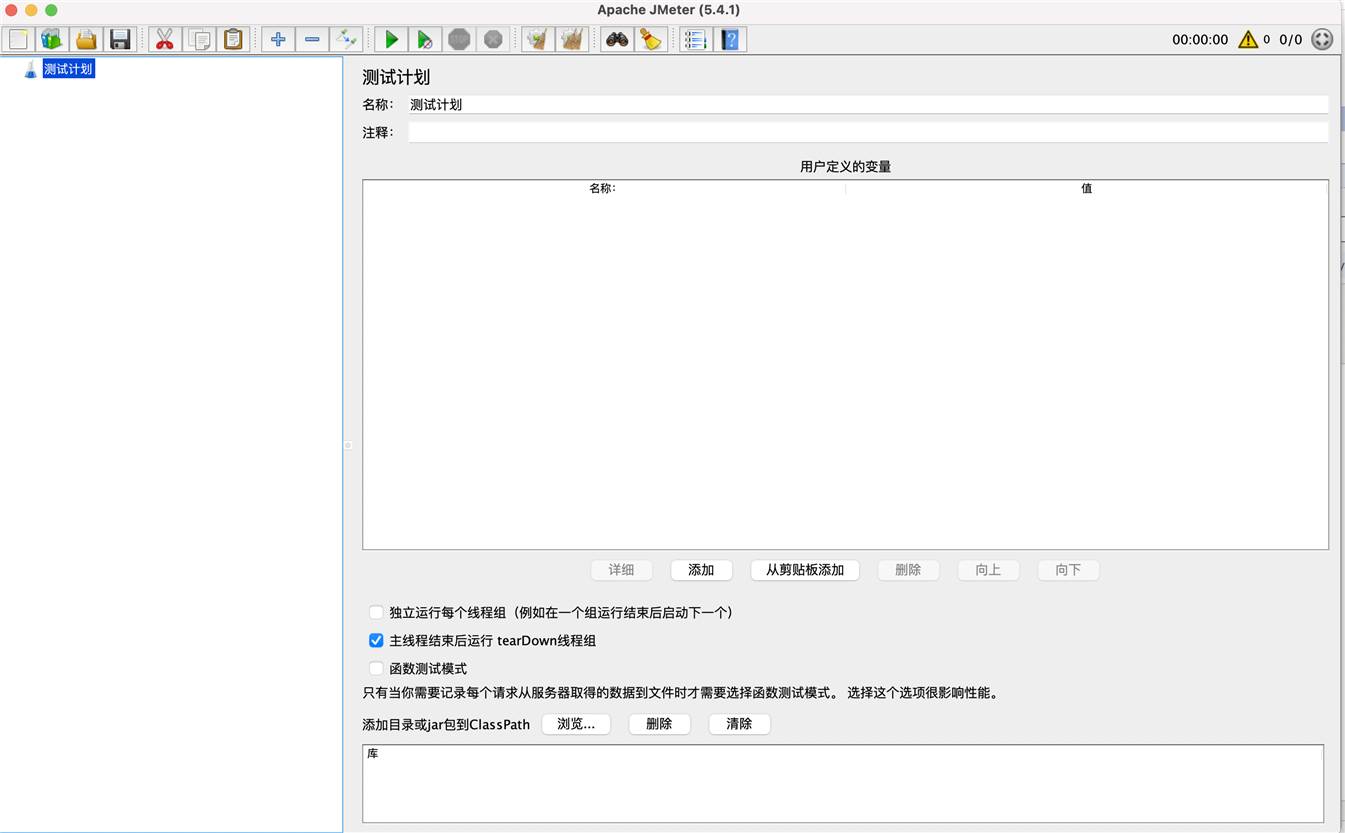The height and width of the screenshot is (833, 1345).
Task: Toggle the 函数测试模式 checkbox
Action: click(376, 669)
